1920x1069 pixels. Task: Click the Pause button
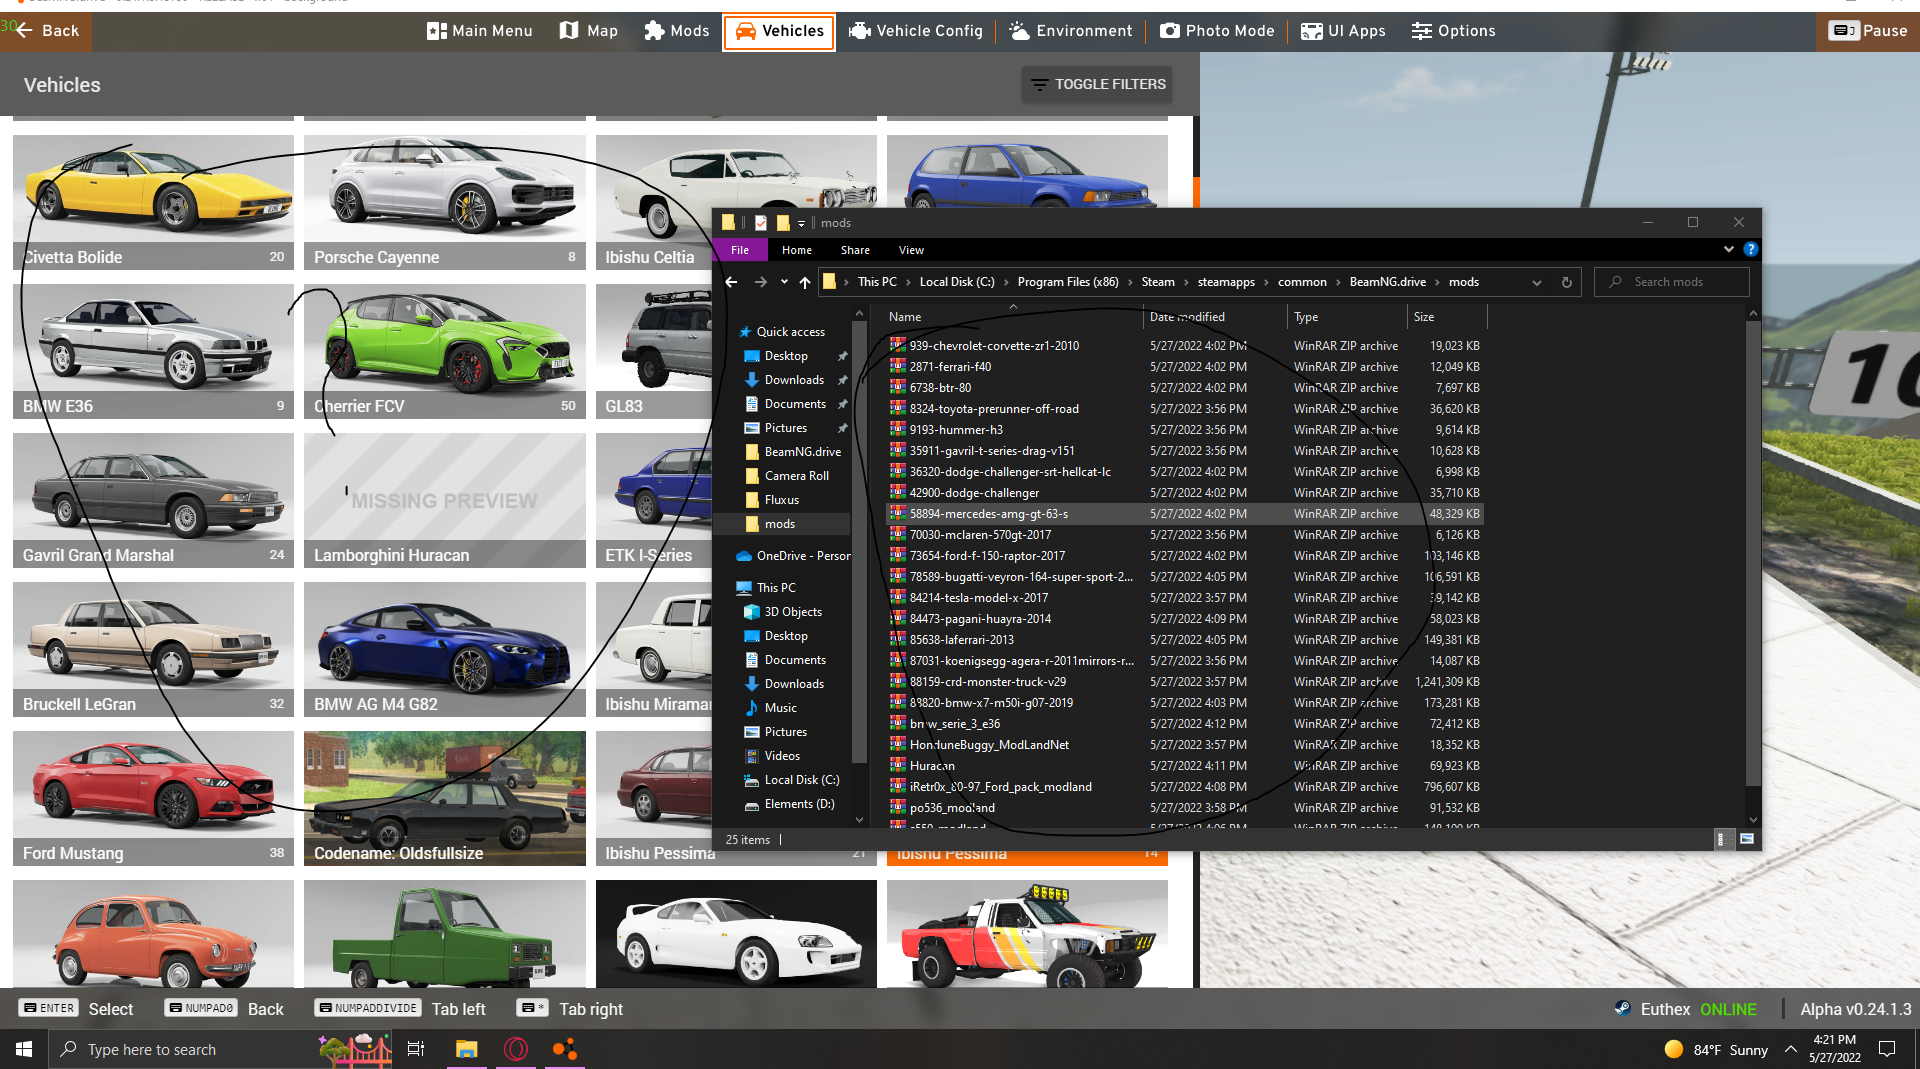(1868, 31)
